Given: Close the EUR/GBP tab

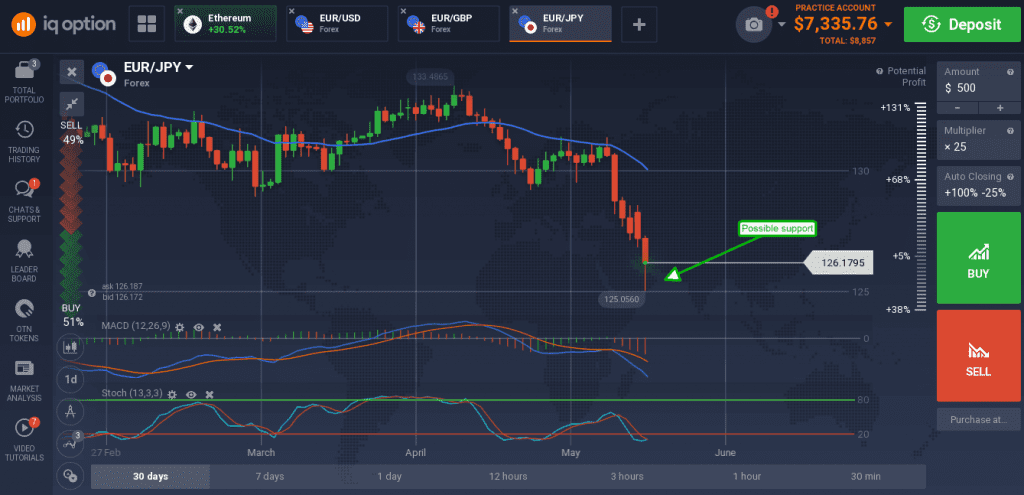Looking at the screenshot, I should click(403, 11).
